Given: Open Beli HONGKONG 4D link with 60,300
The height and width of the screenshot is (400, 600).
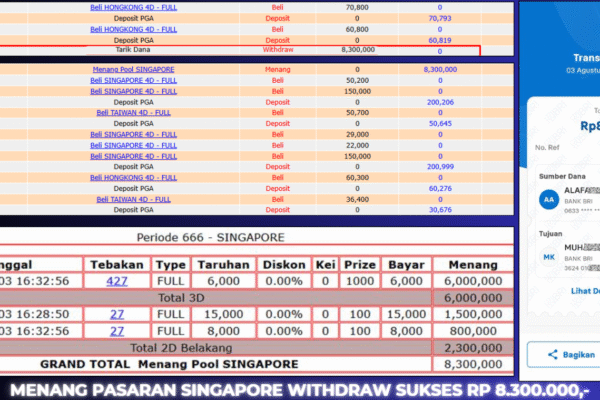Looking at the screenshot, I should (134, 178).
